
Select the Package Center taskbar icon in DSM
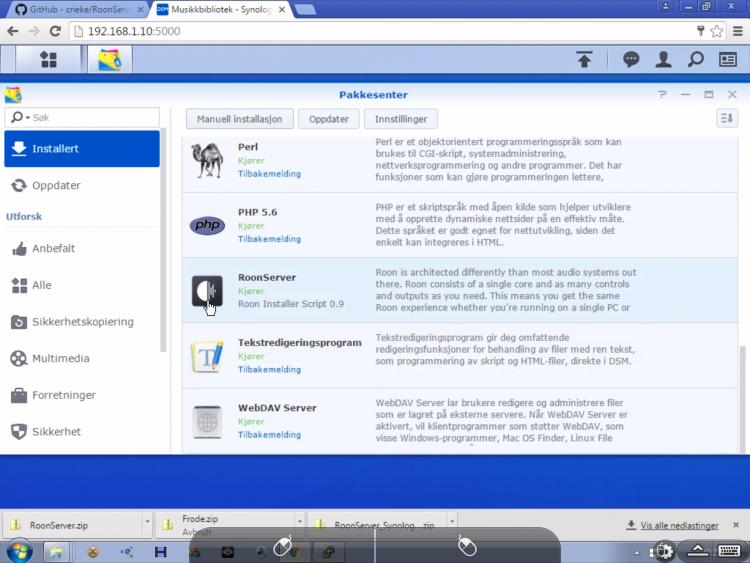(x=110, y=59)
